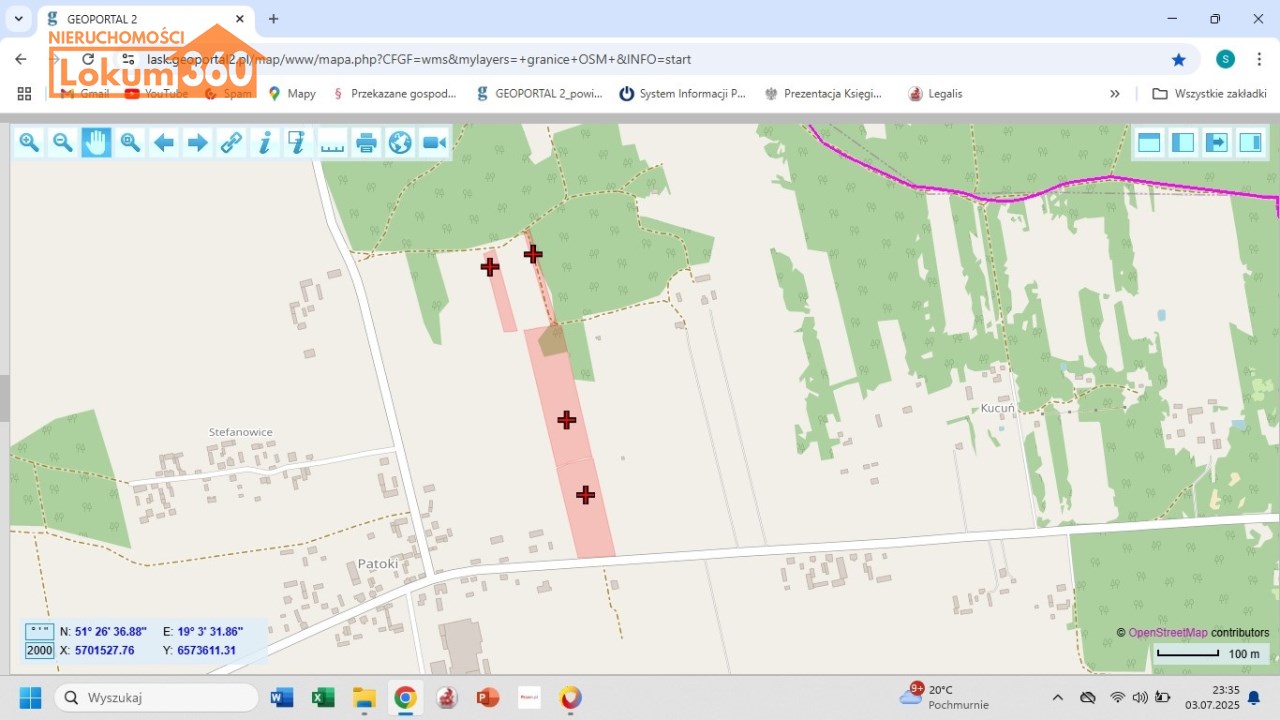Click the Stefanowice village label
1280x720 pixels.
pyautogui.click(x=240, y=432)
